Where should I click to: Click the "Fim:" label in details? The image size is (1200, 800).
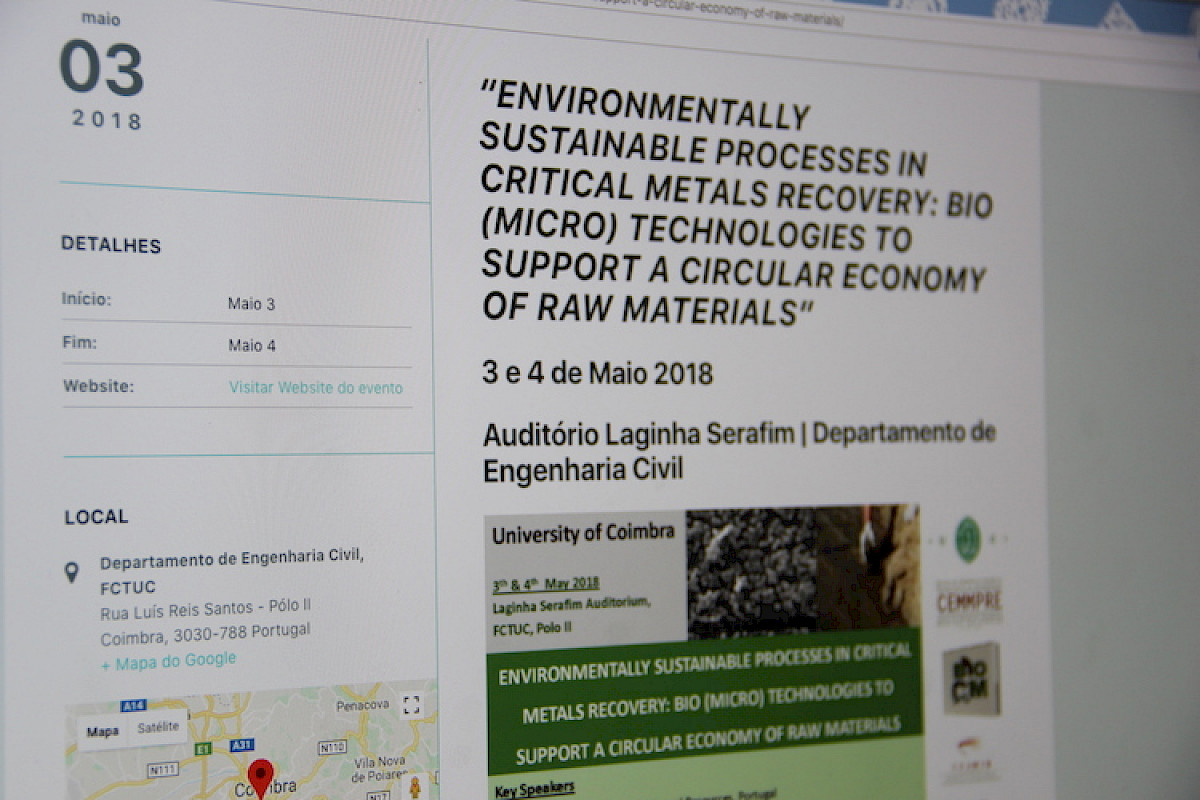[80, 342]
